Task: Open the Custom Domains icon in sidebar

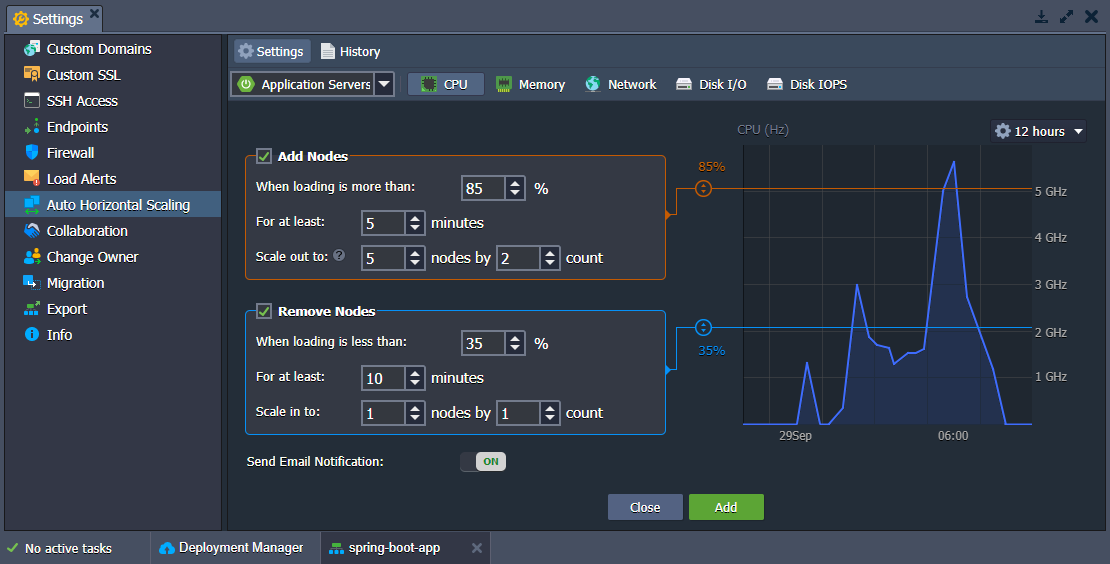Action: (x=31, y=49)
